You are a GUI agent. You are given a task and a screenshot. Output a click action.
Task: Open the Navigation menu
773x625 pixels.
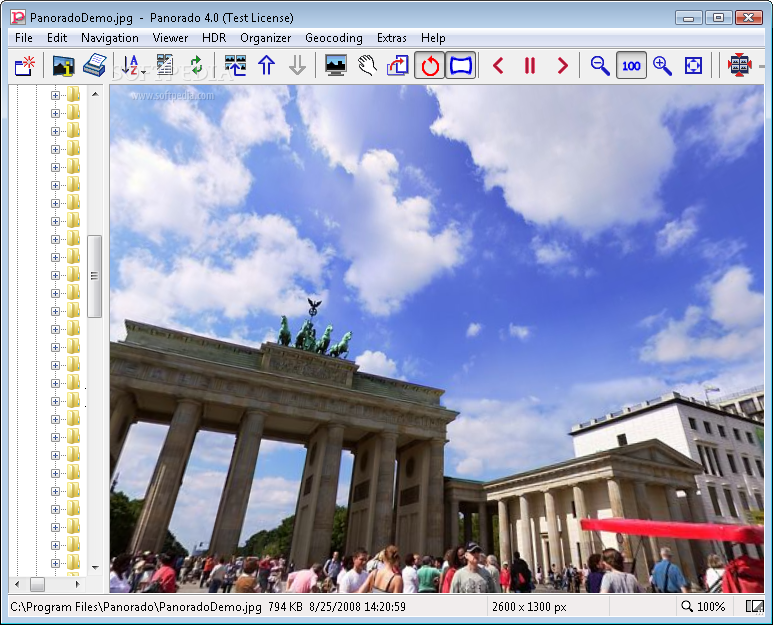pos(109,38)
